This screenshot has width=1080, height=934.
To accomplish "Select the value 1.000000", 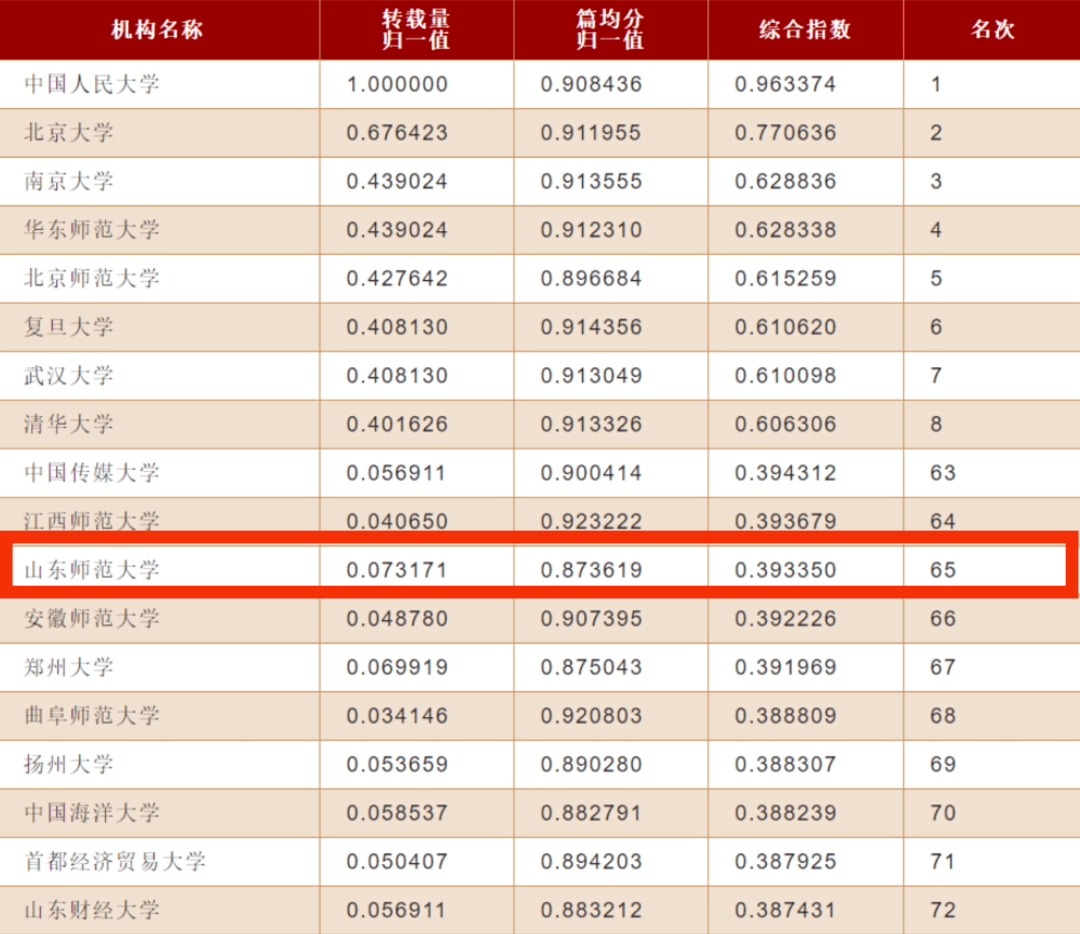I will point(397,84).
